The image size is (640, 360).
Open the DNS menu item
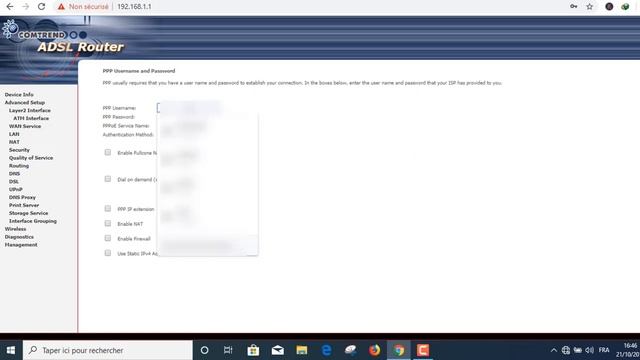coord(14,173)
